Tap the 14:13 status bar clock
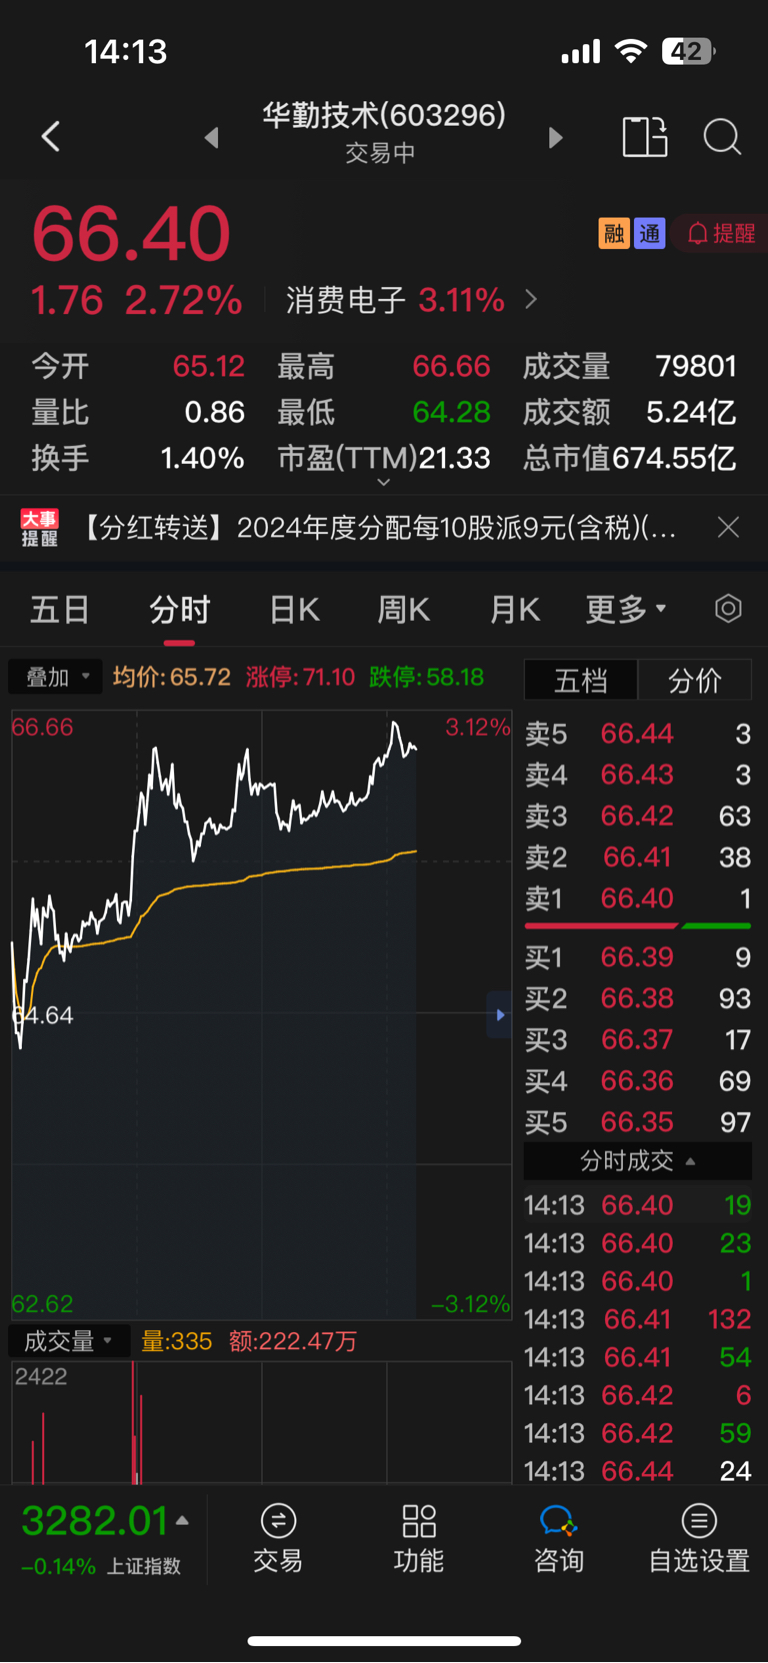 coord(126,51)
